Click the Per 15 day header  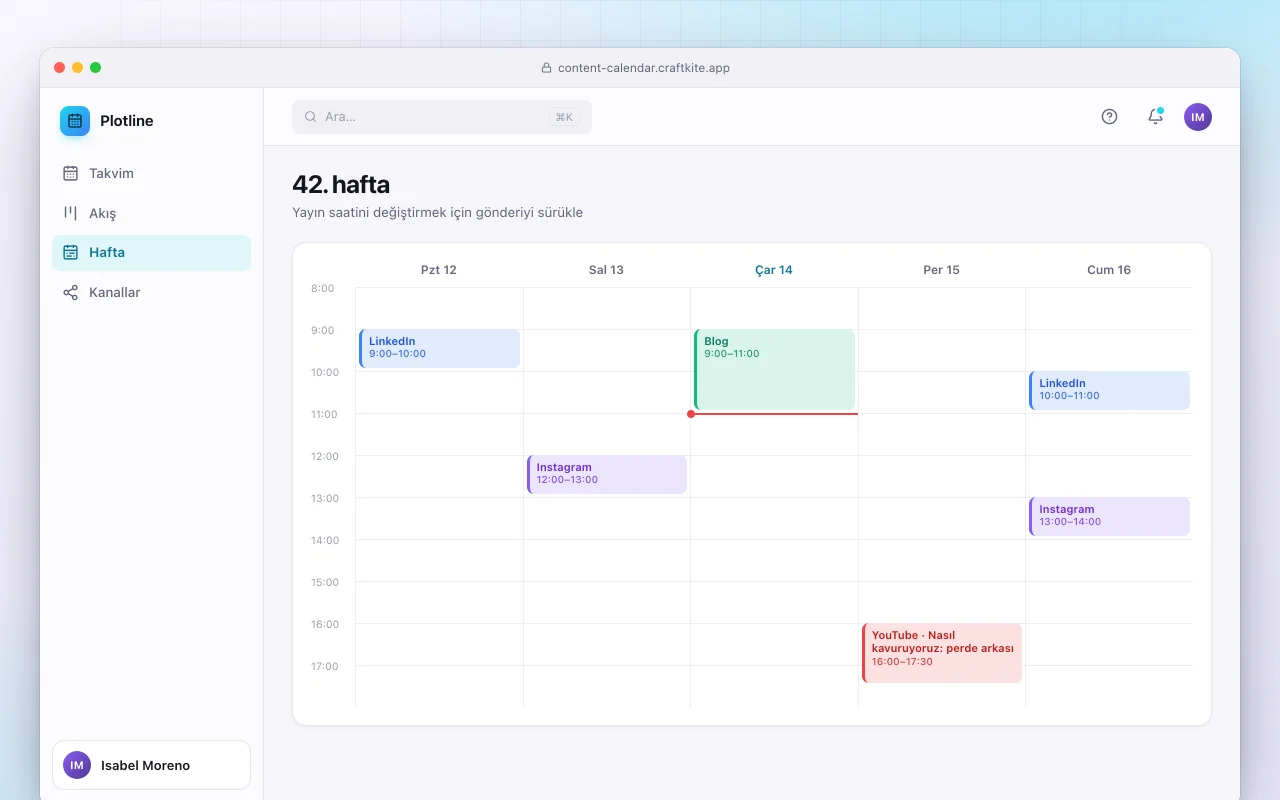tap(941, 270)
